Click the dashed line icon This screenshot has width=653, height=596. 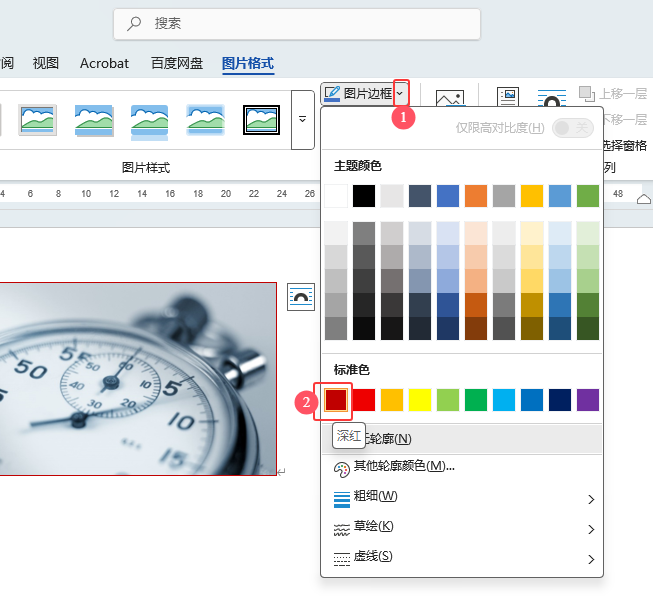(x=342, y=559)
